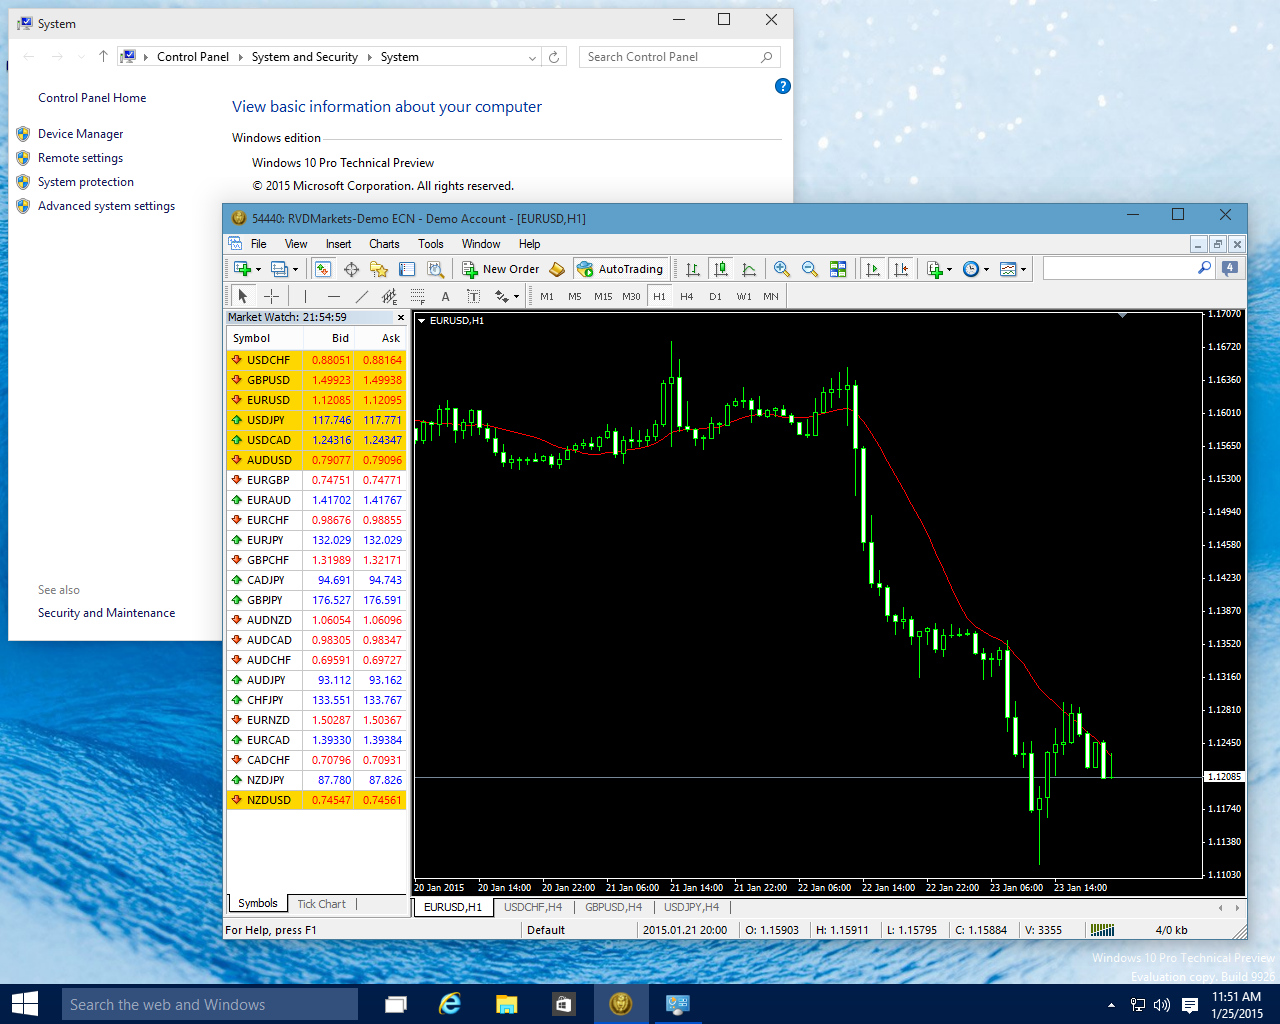
Task: Toggle AutoTrading on or off
Action: pyautogui.click(x=620, y=269)
